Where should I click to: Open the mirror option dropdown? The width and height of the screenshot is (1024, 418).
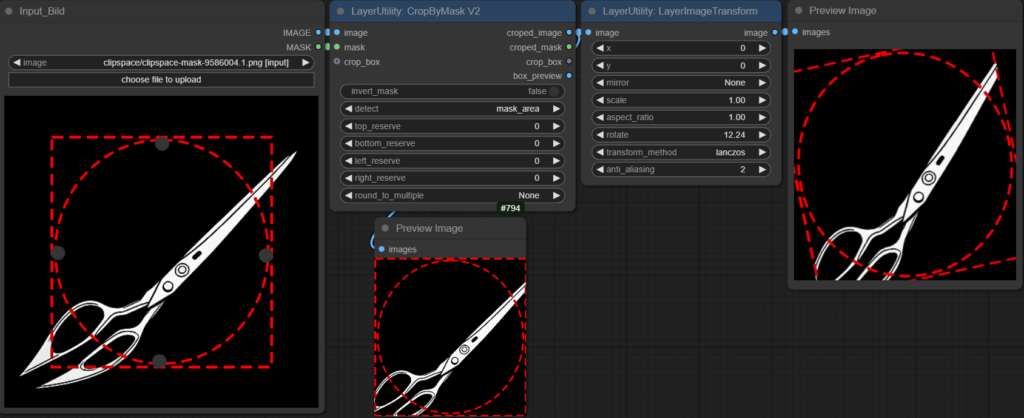point(680,82)
